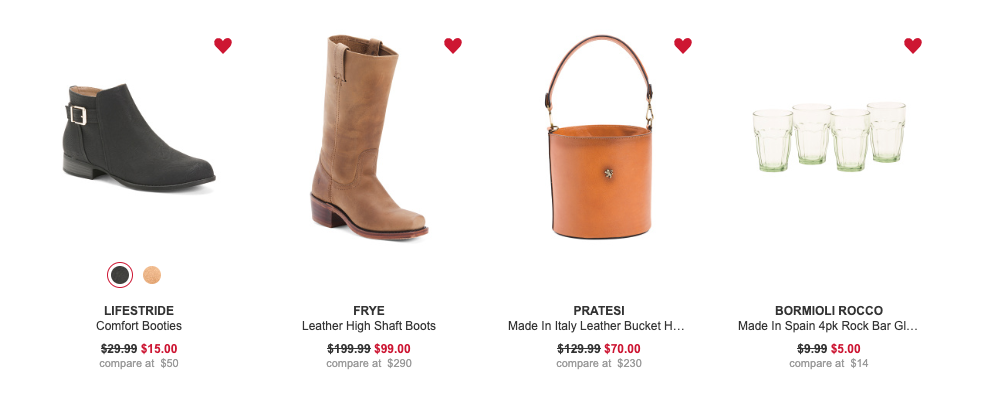
Task: Click BORMIOLI ROCCO brand name
Action: 829,311
